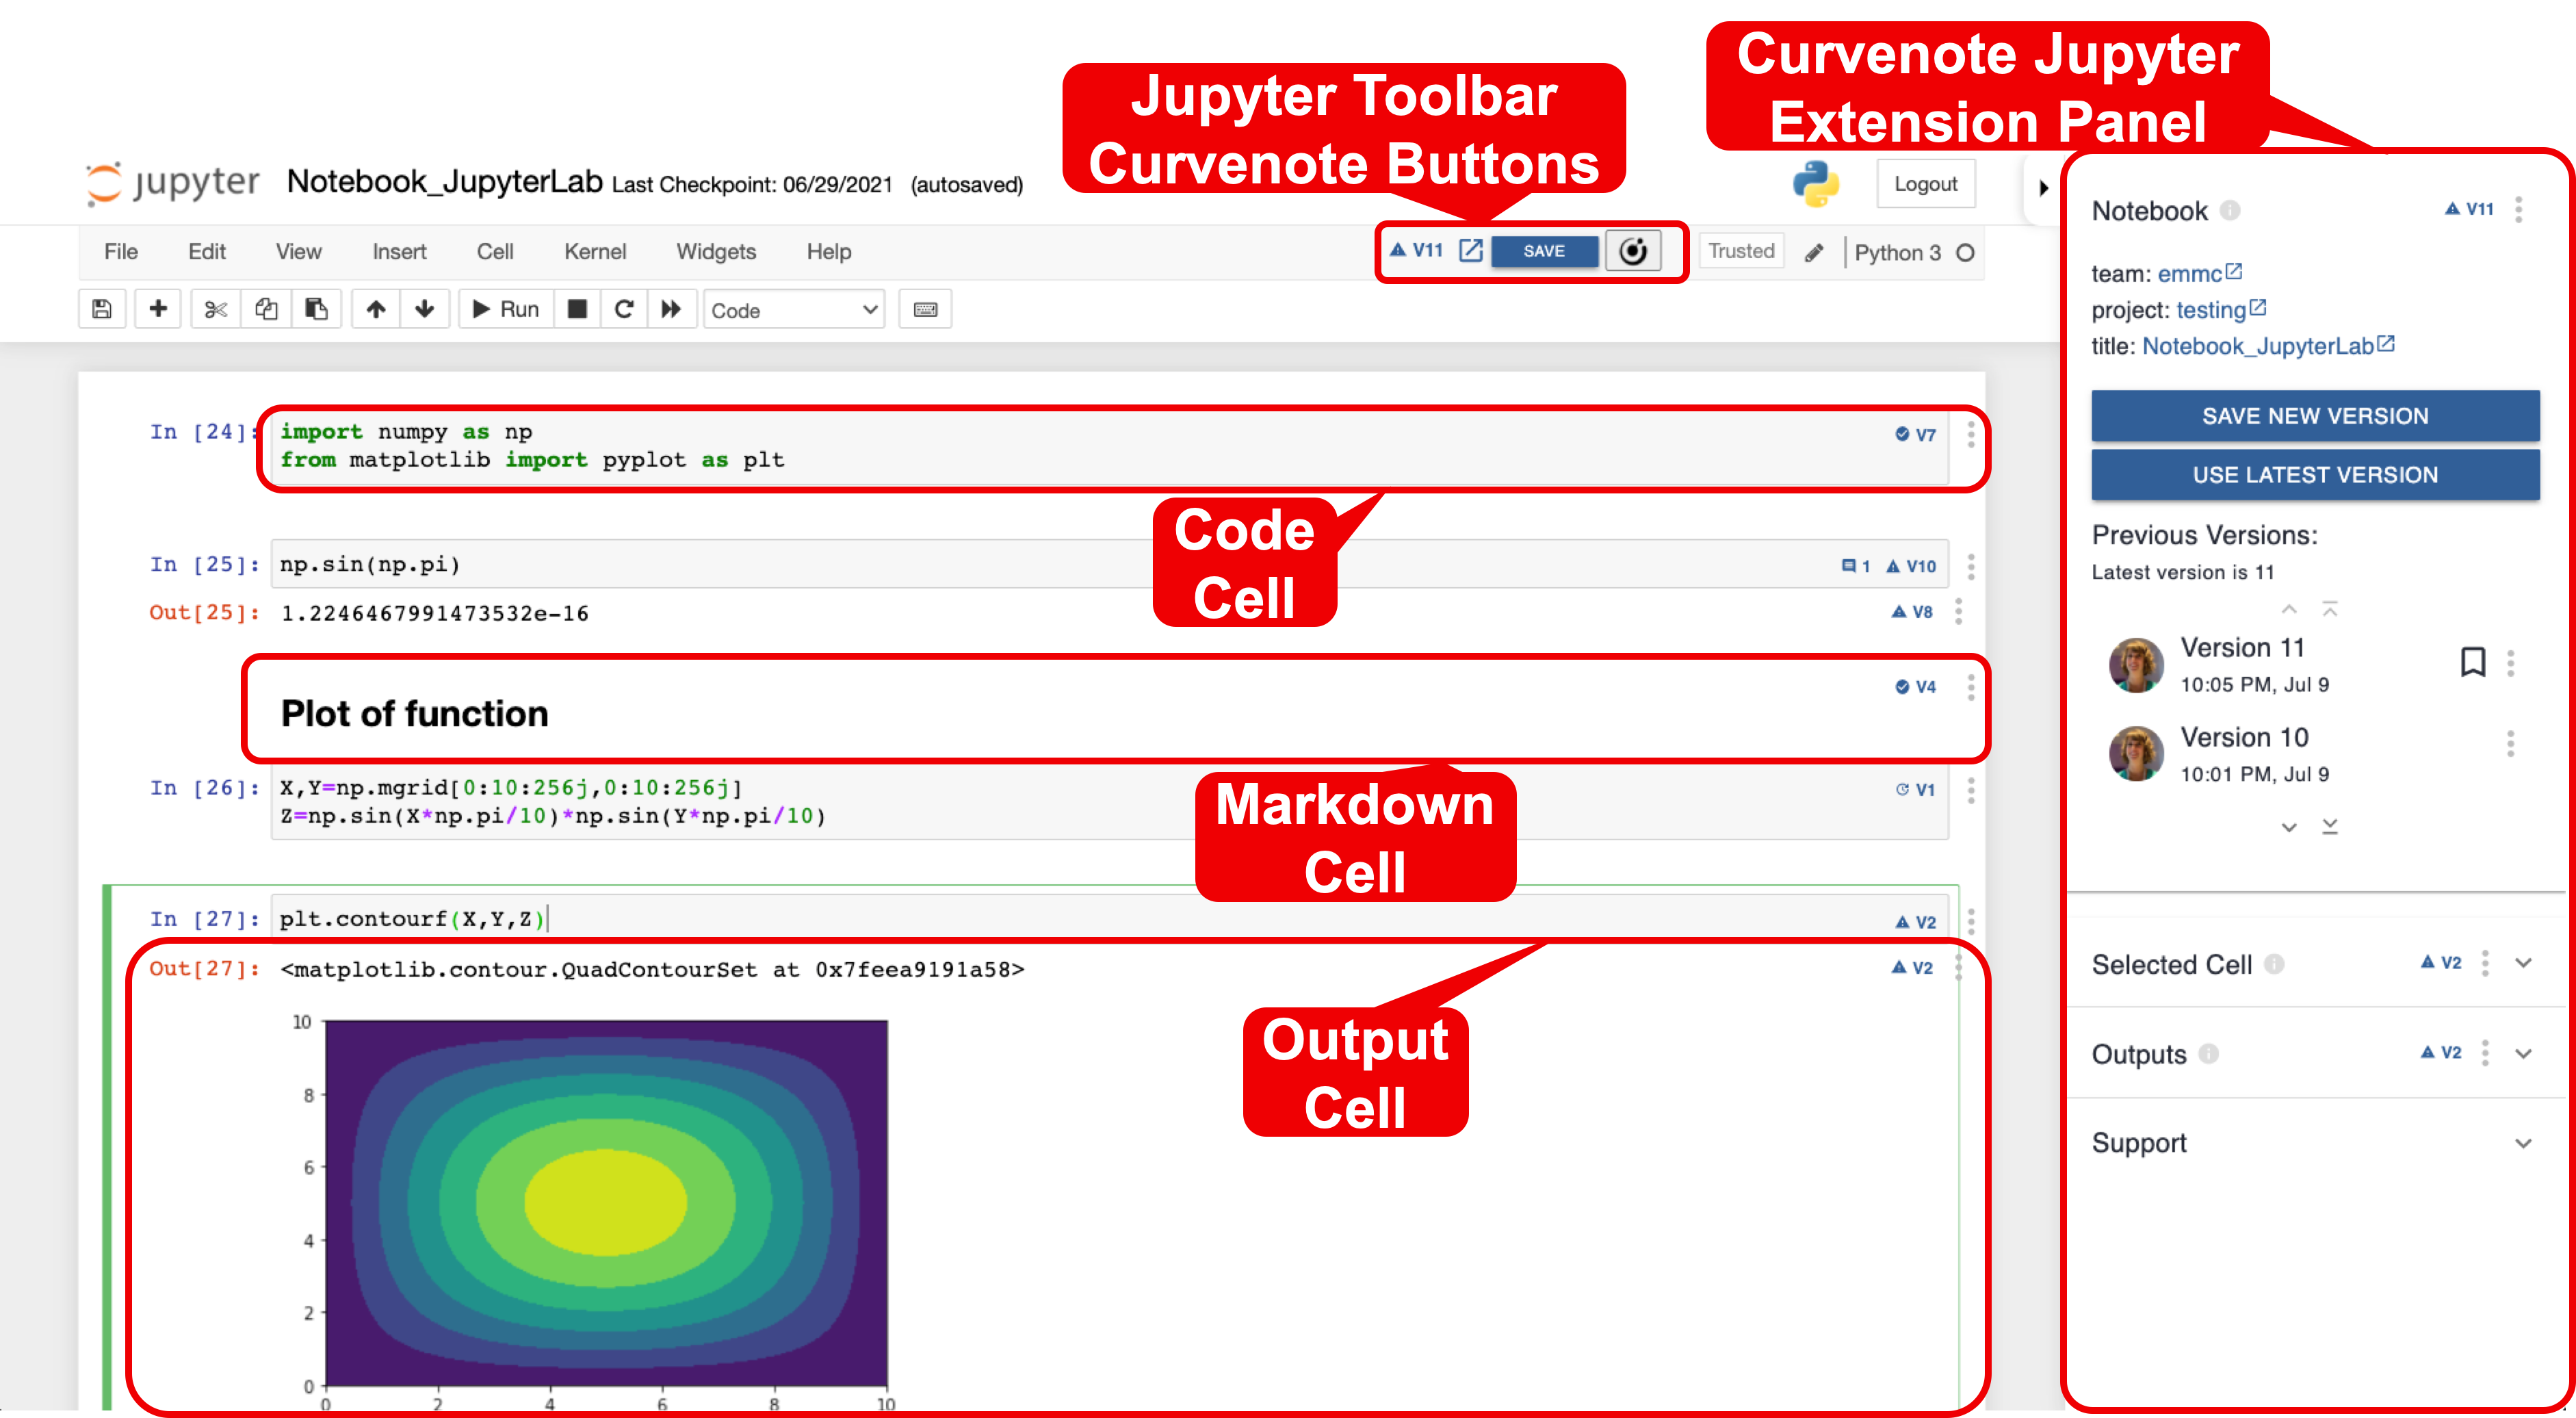Click the interrupt kernel stop button

click(x=576, y=311)
